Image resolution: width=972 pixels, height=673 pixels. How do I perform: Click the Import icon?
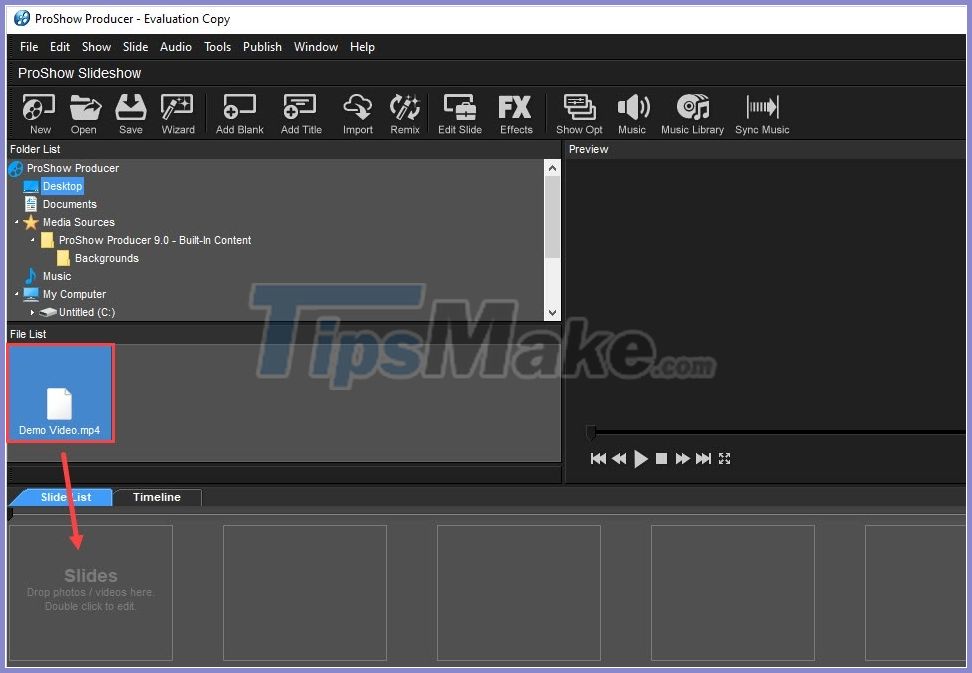[x=357, y=112]
